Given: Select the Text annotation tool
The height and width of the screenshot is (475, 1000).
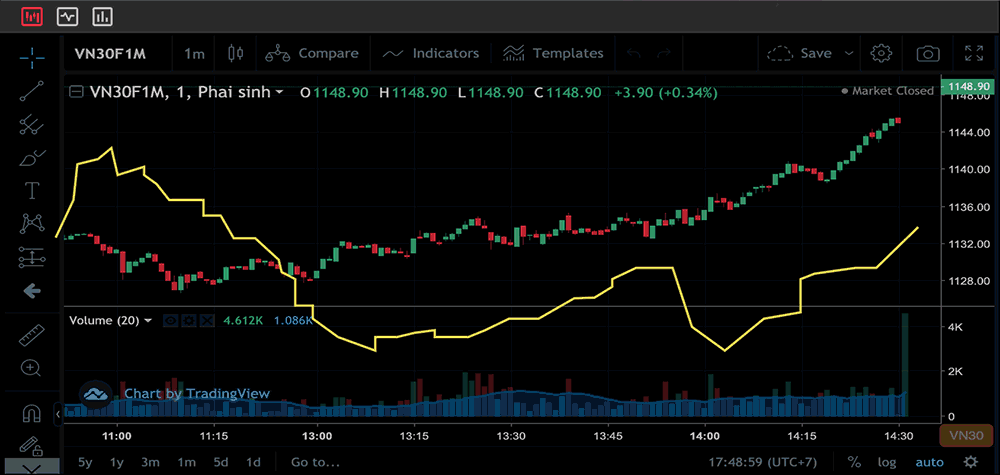Looking at the screenshot, I should point(32,190).
